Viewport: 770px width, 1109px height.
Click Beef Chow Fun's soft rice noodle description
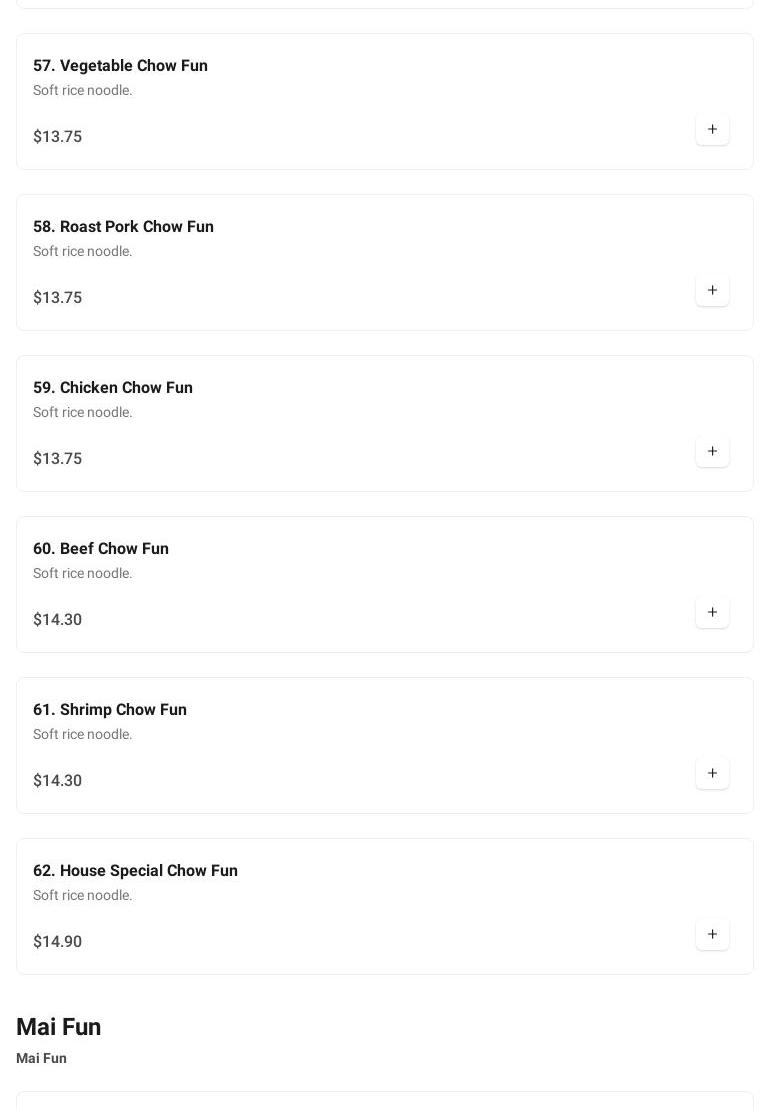(83, 574)
